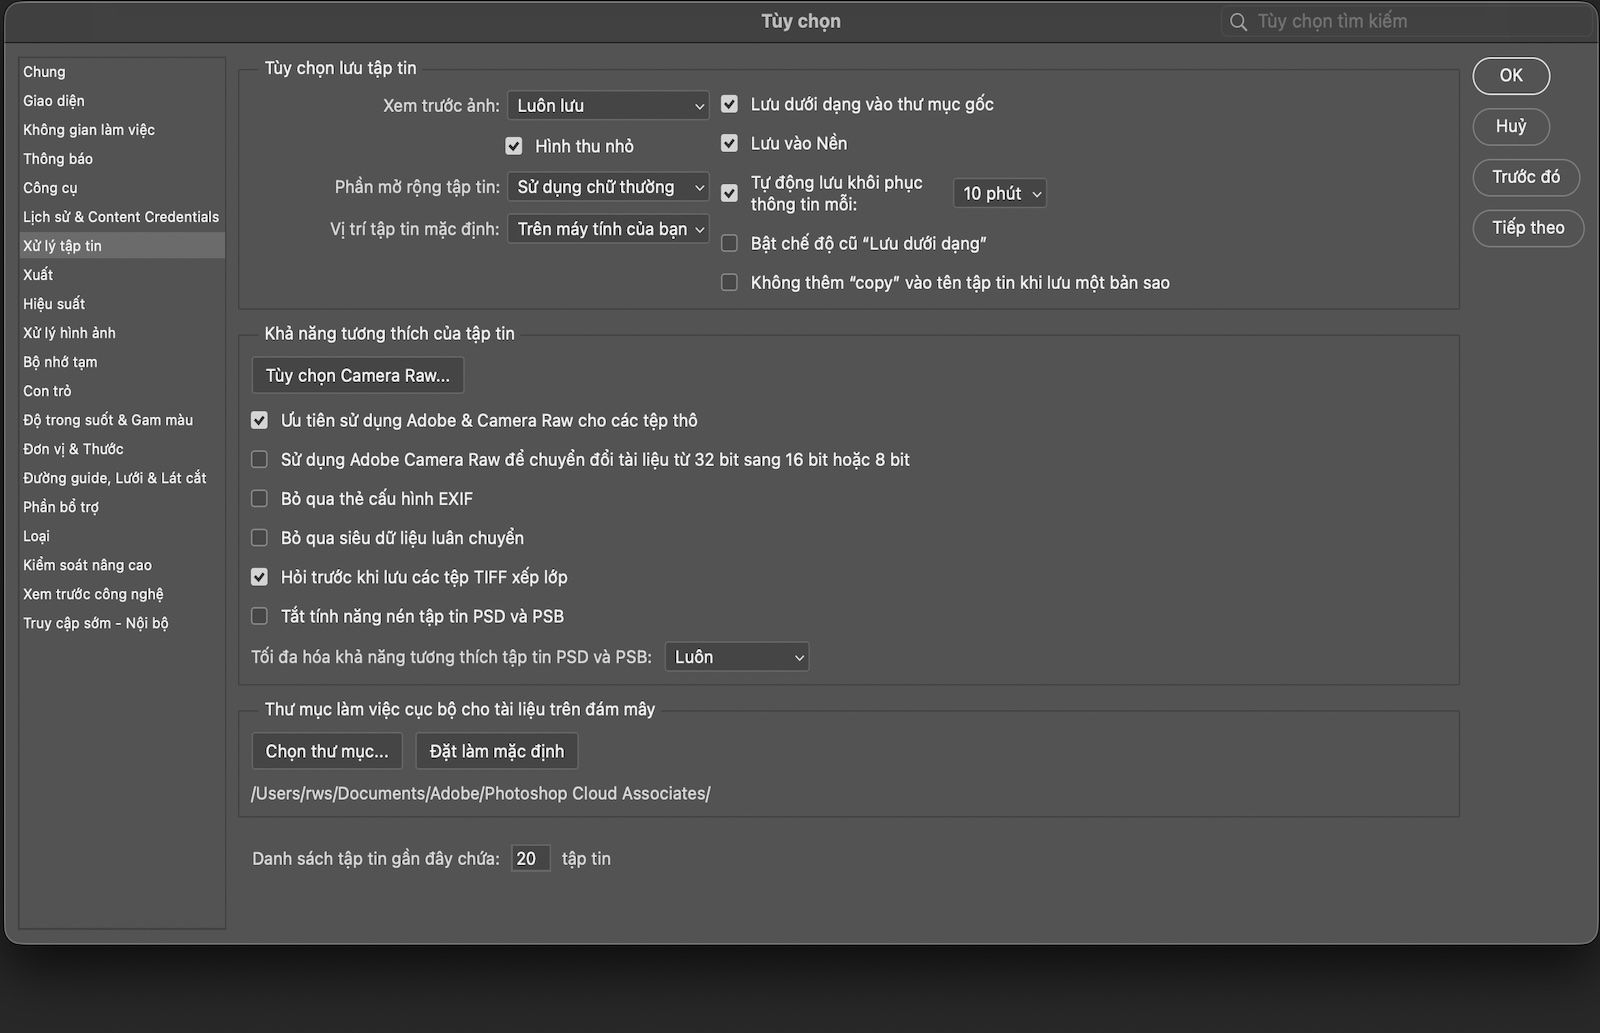
Task: Select "Công cụ" category
Action: [x=122, y=188]
